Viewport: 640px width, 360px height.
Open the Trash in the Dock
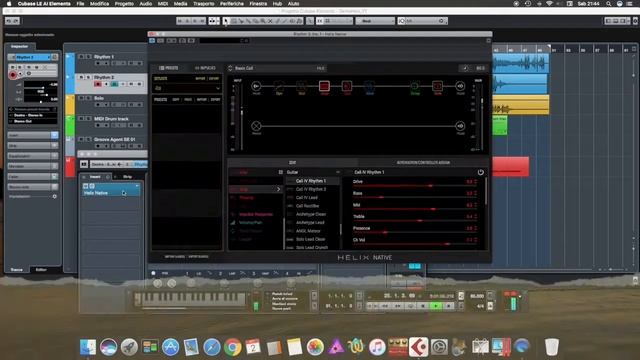pos(551,347)
